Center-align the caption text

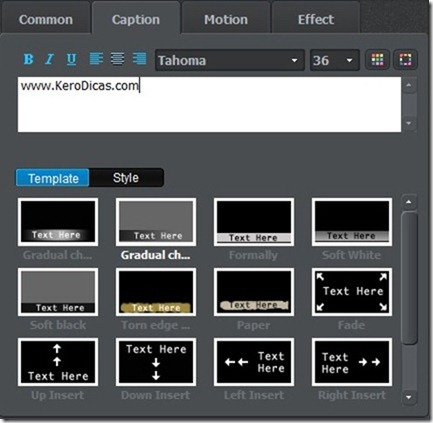tap(117, 59)
